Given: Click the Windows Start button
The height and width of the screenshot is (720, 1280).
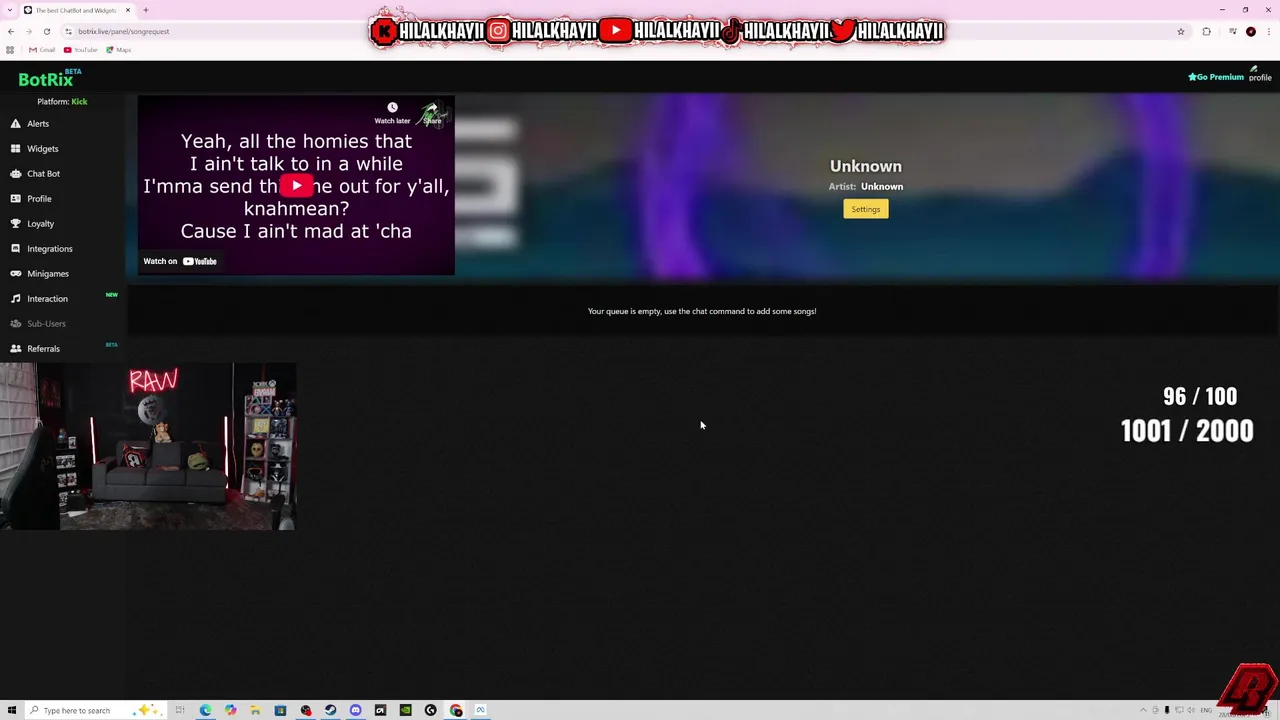Looking at the screenshot, I should point(12,710).
